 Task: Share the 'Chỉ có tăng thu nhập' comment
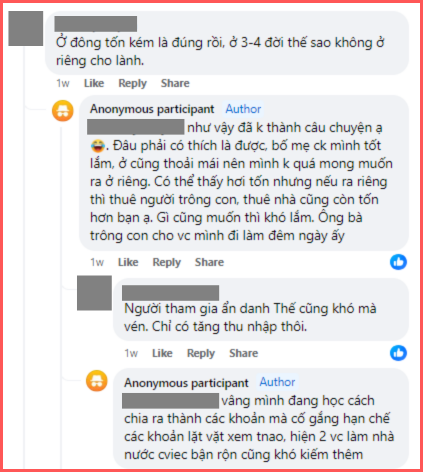point(244,353)
